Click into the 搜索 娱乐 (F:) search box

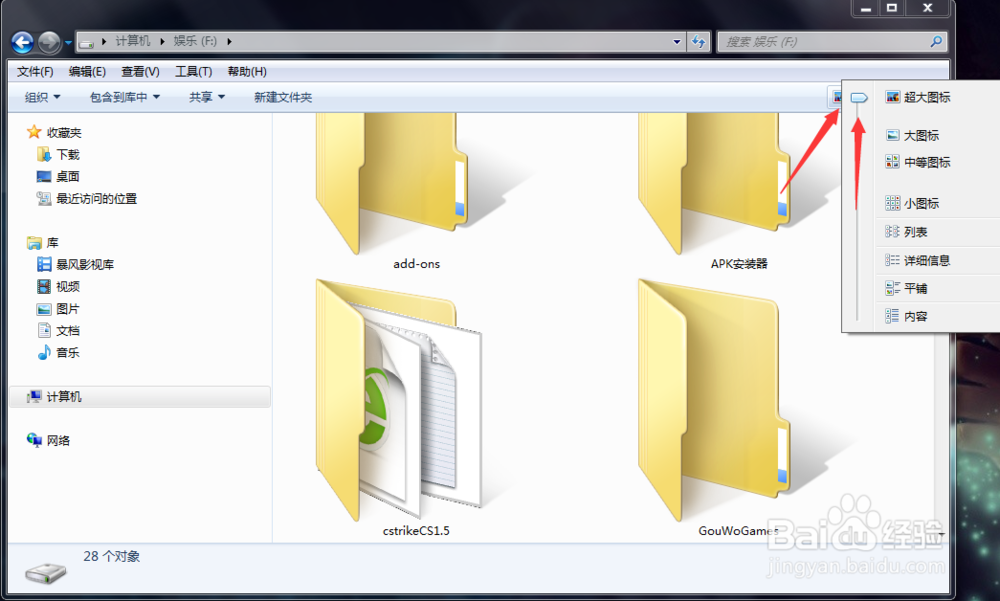coord(825,42)
